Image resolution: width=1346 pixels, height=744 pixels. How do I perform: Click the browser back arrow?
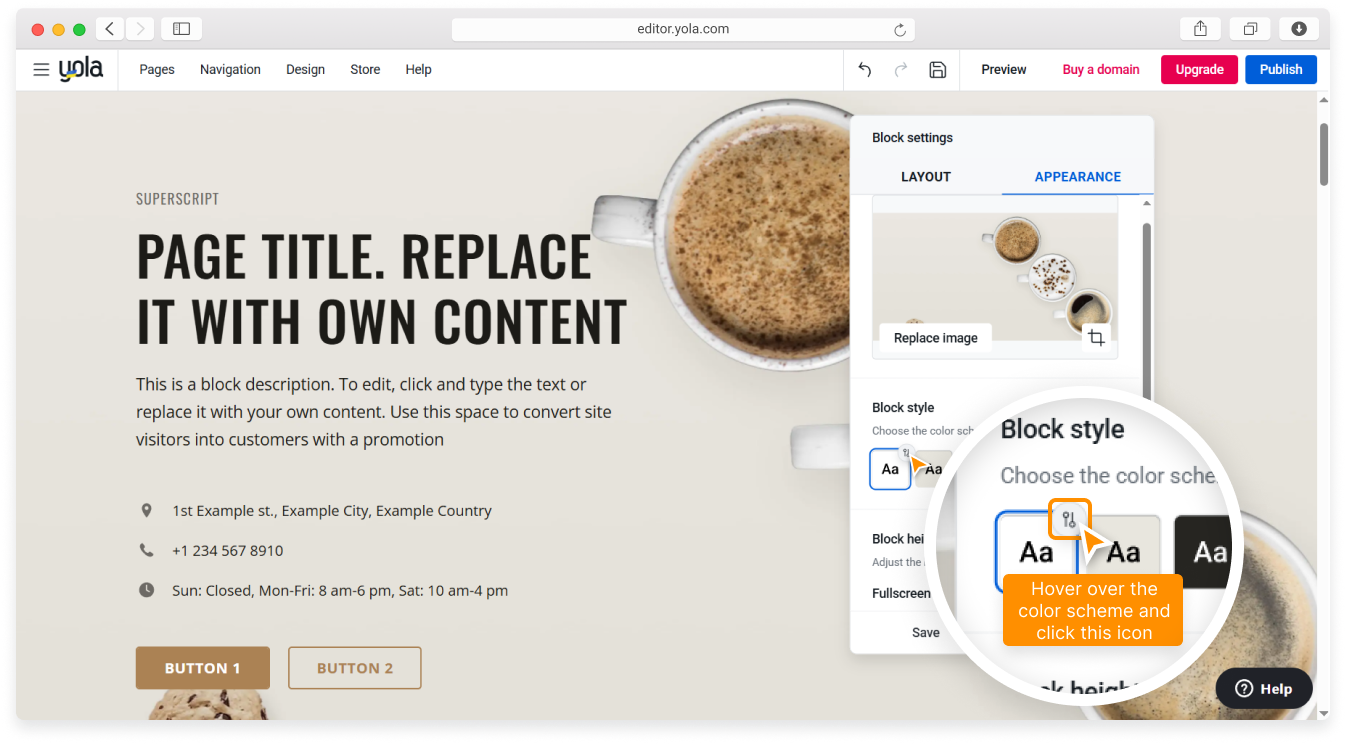coord(110,29)
